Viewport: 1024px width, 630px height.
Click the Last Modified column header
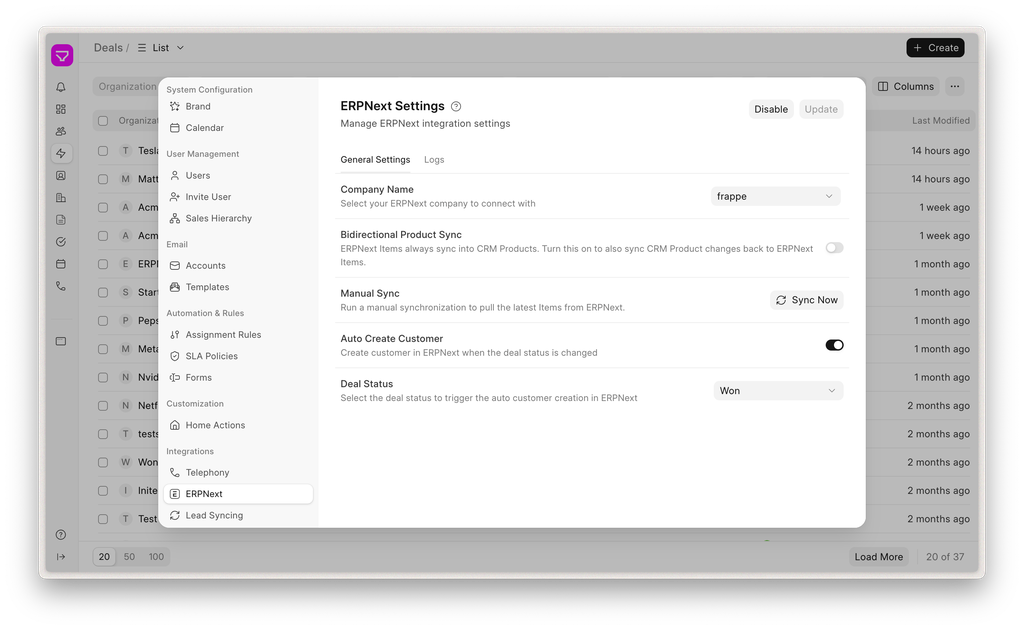click(x=940, y=121)
